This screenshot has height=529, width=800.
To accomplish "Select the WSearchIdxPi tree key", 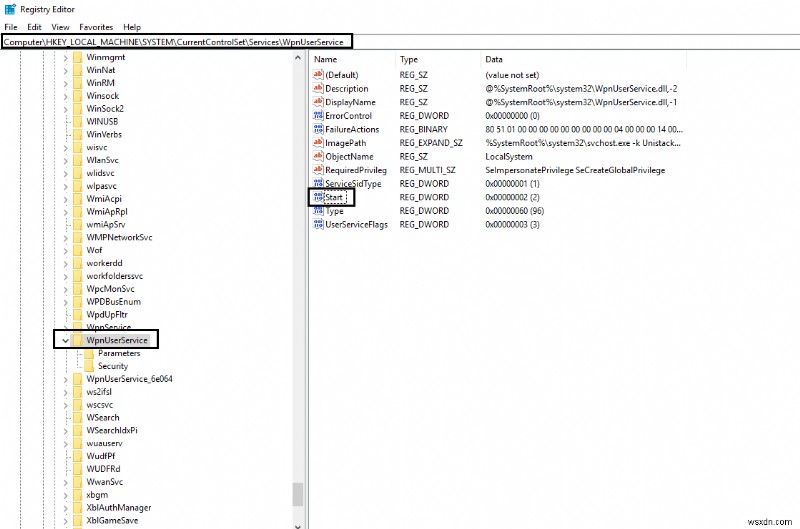I will tap(112, 430).
